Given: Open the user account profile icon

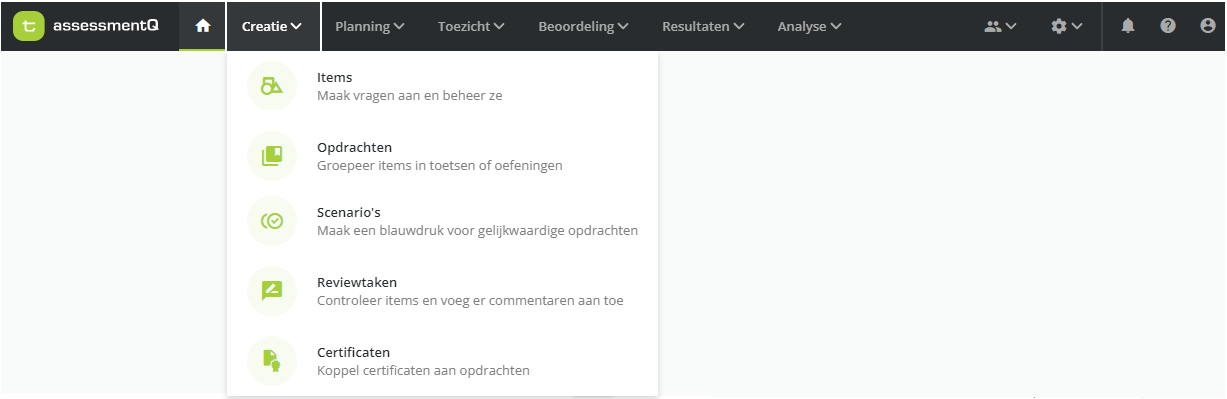Looking at the screenshot, I should [1207, 27].
